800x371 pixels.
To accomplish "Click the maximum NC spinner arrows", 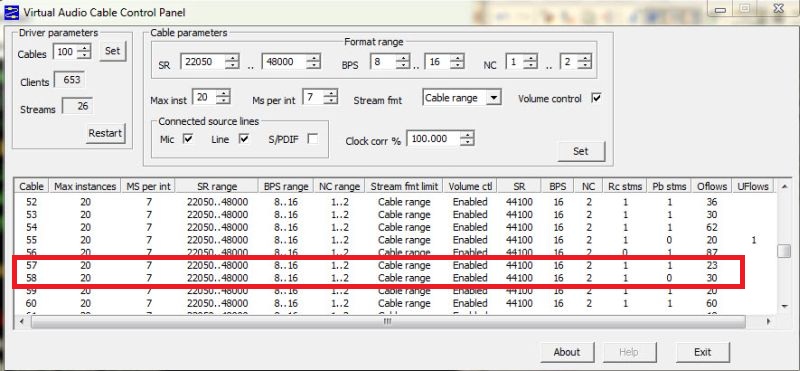I will [585, 62].
